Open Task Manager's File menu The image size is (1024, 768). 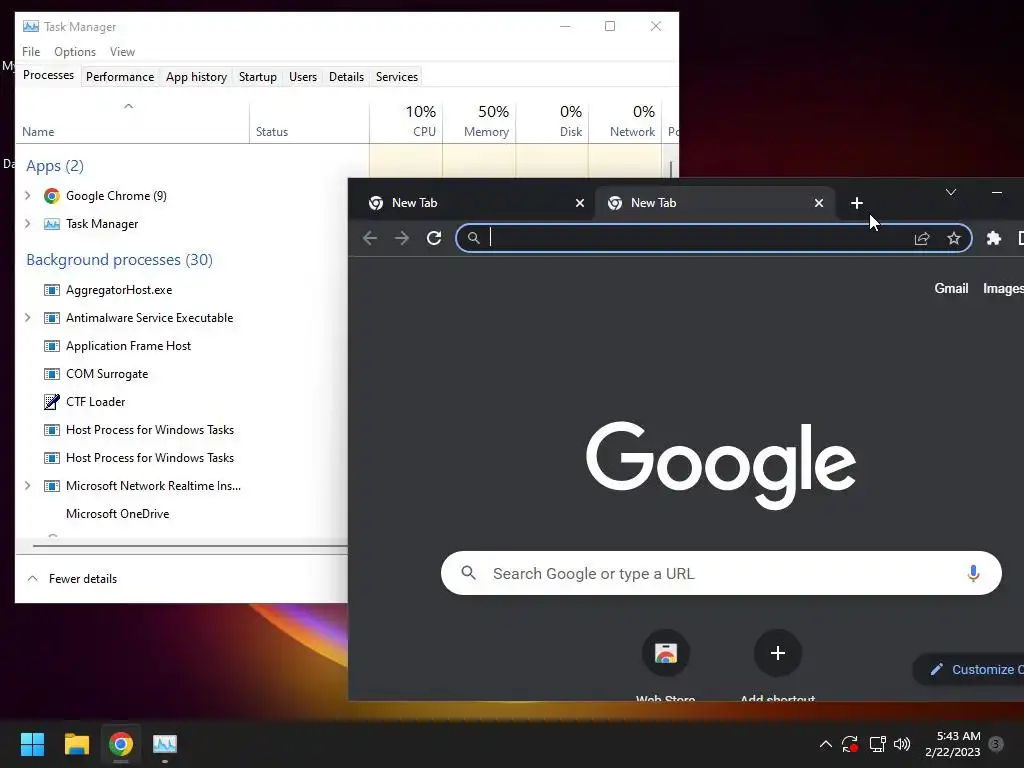(31, 52)
